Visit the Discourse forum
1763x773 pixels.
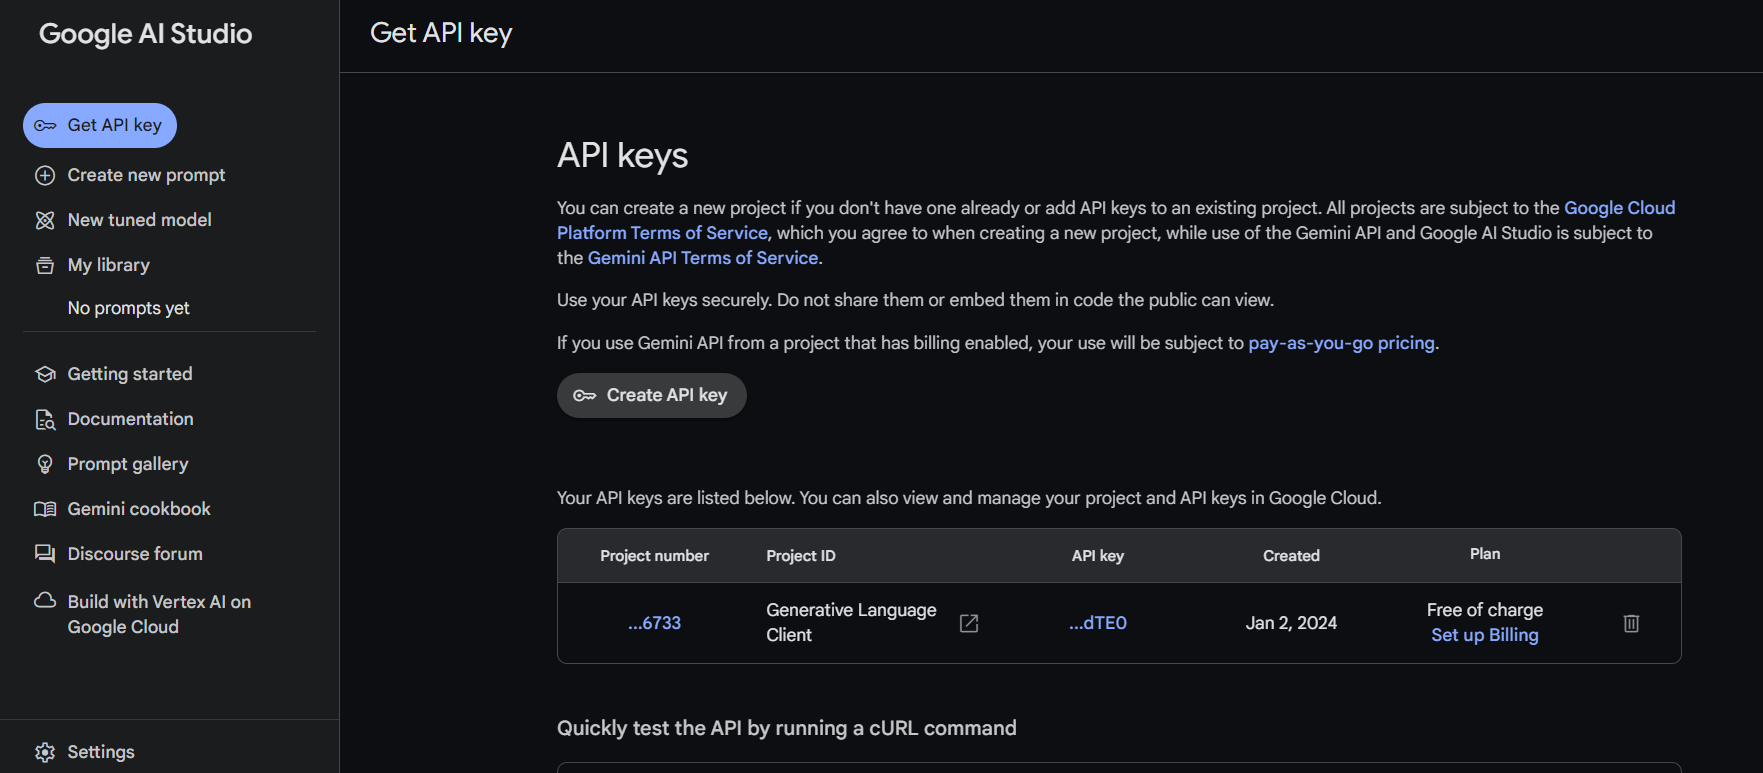coord(135,554)
